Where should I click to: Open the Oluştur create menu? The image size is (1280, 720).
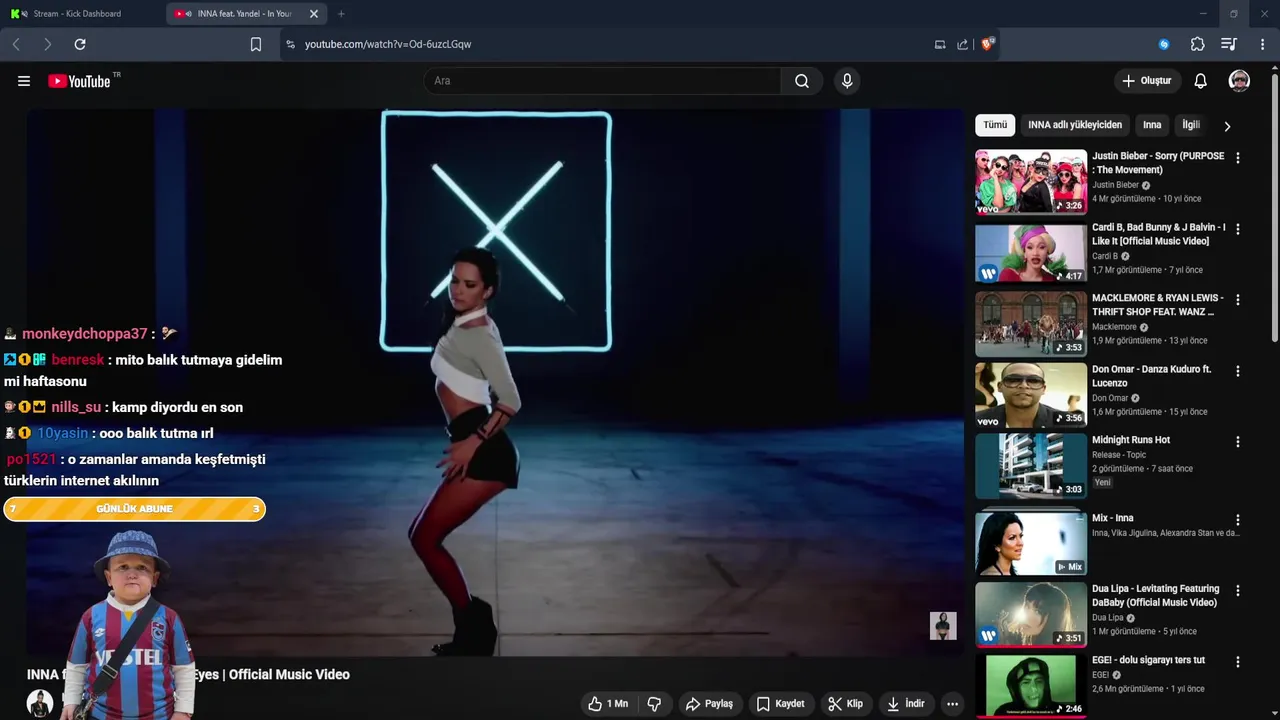click(x=1147, y=81)
